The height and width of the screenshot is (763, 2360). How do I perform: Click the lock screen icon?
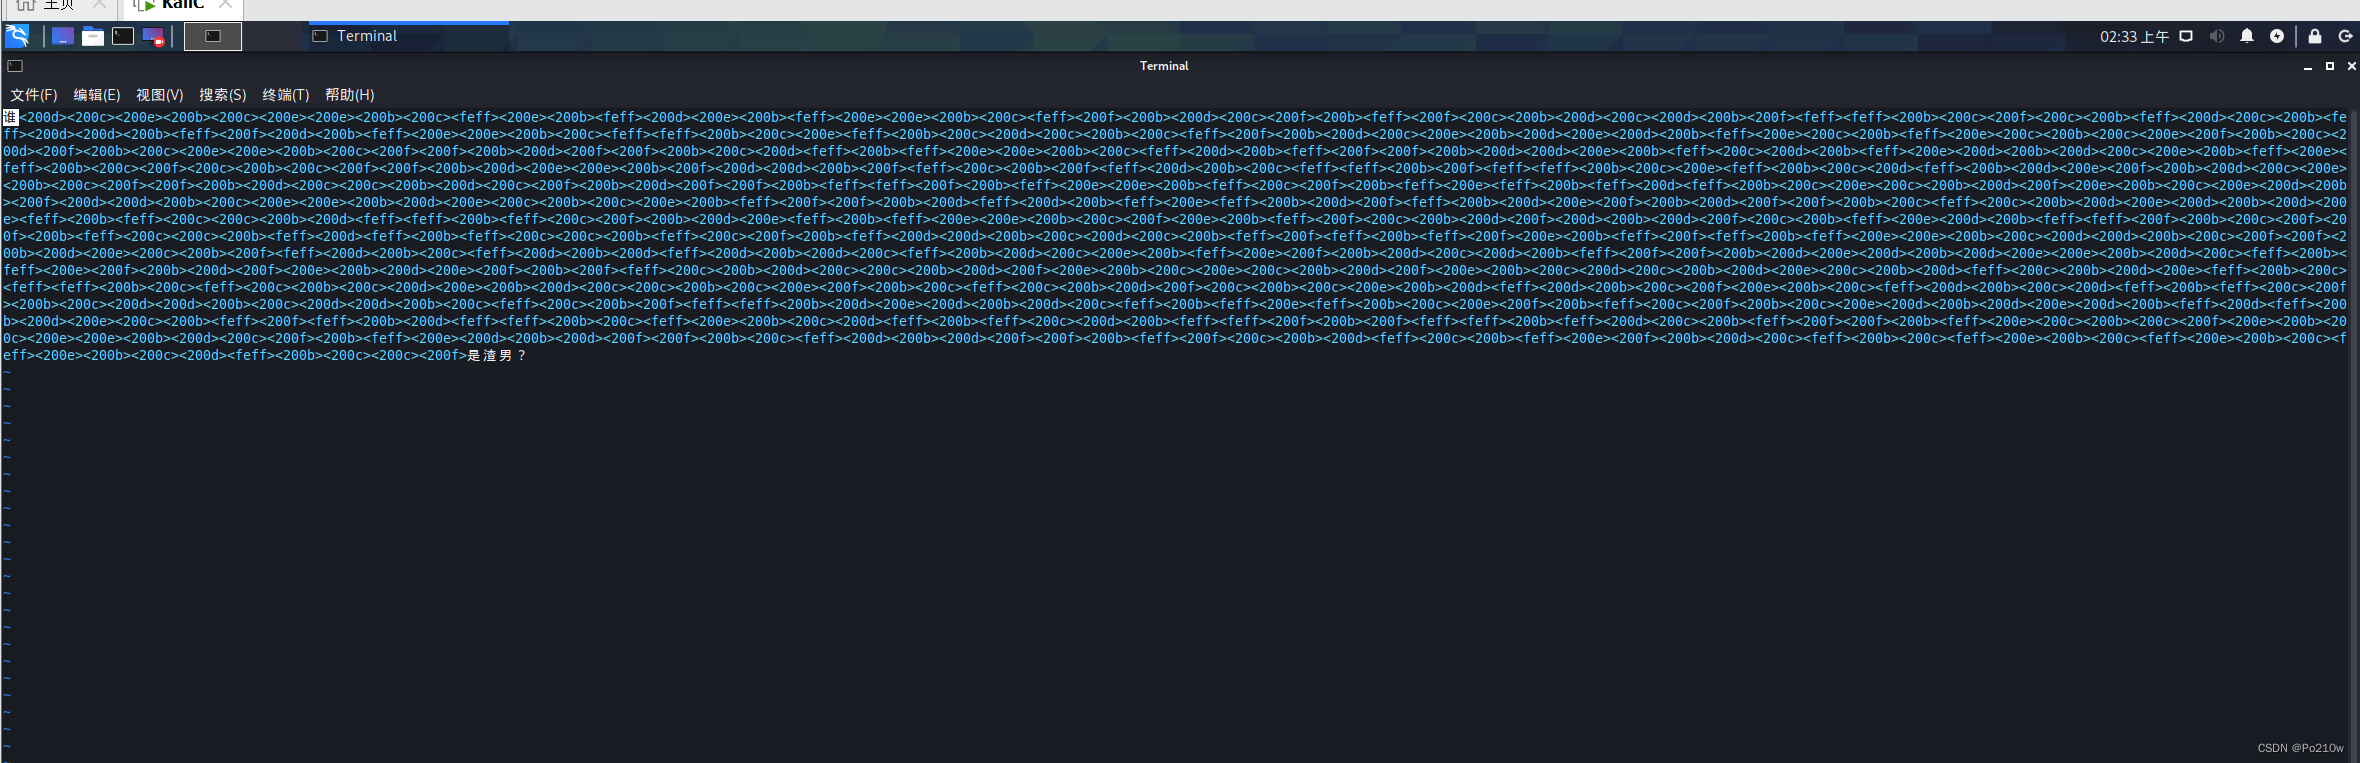coord(2315,36)
